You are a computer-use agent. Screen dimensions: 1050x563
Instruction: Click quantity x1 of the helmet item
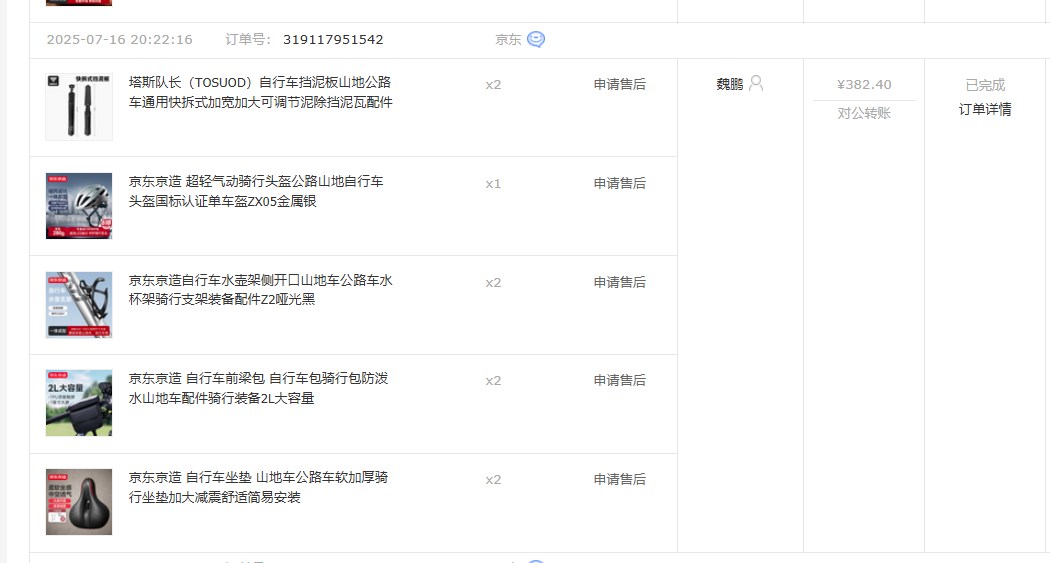[x=493, y=184]
